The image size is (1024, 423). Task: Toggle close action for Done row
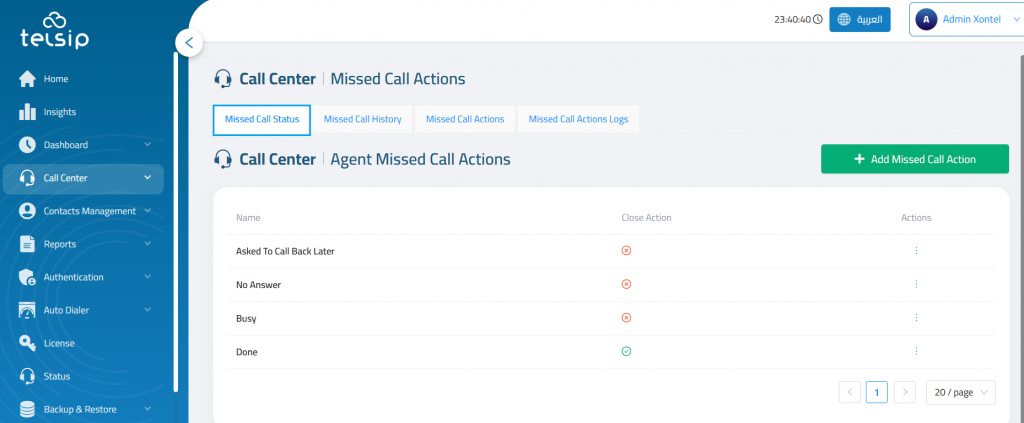[627, 352]
